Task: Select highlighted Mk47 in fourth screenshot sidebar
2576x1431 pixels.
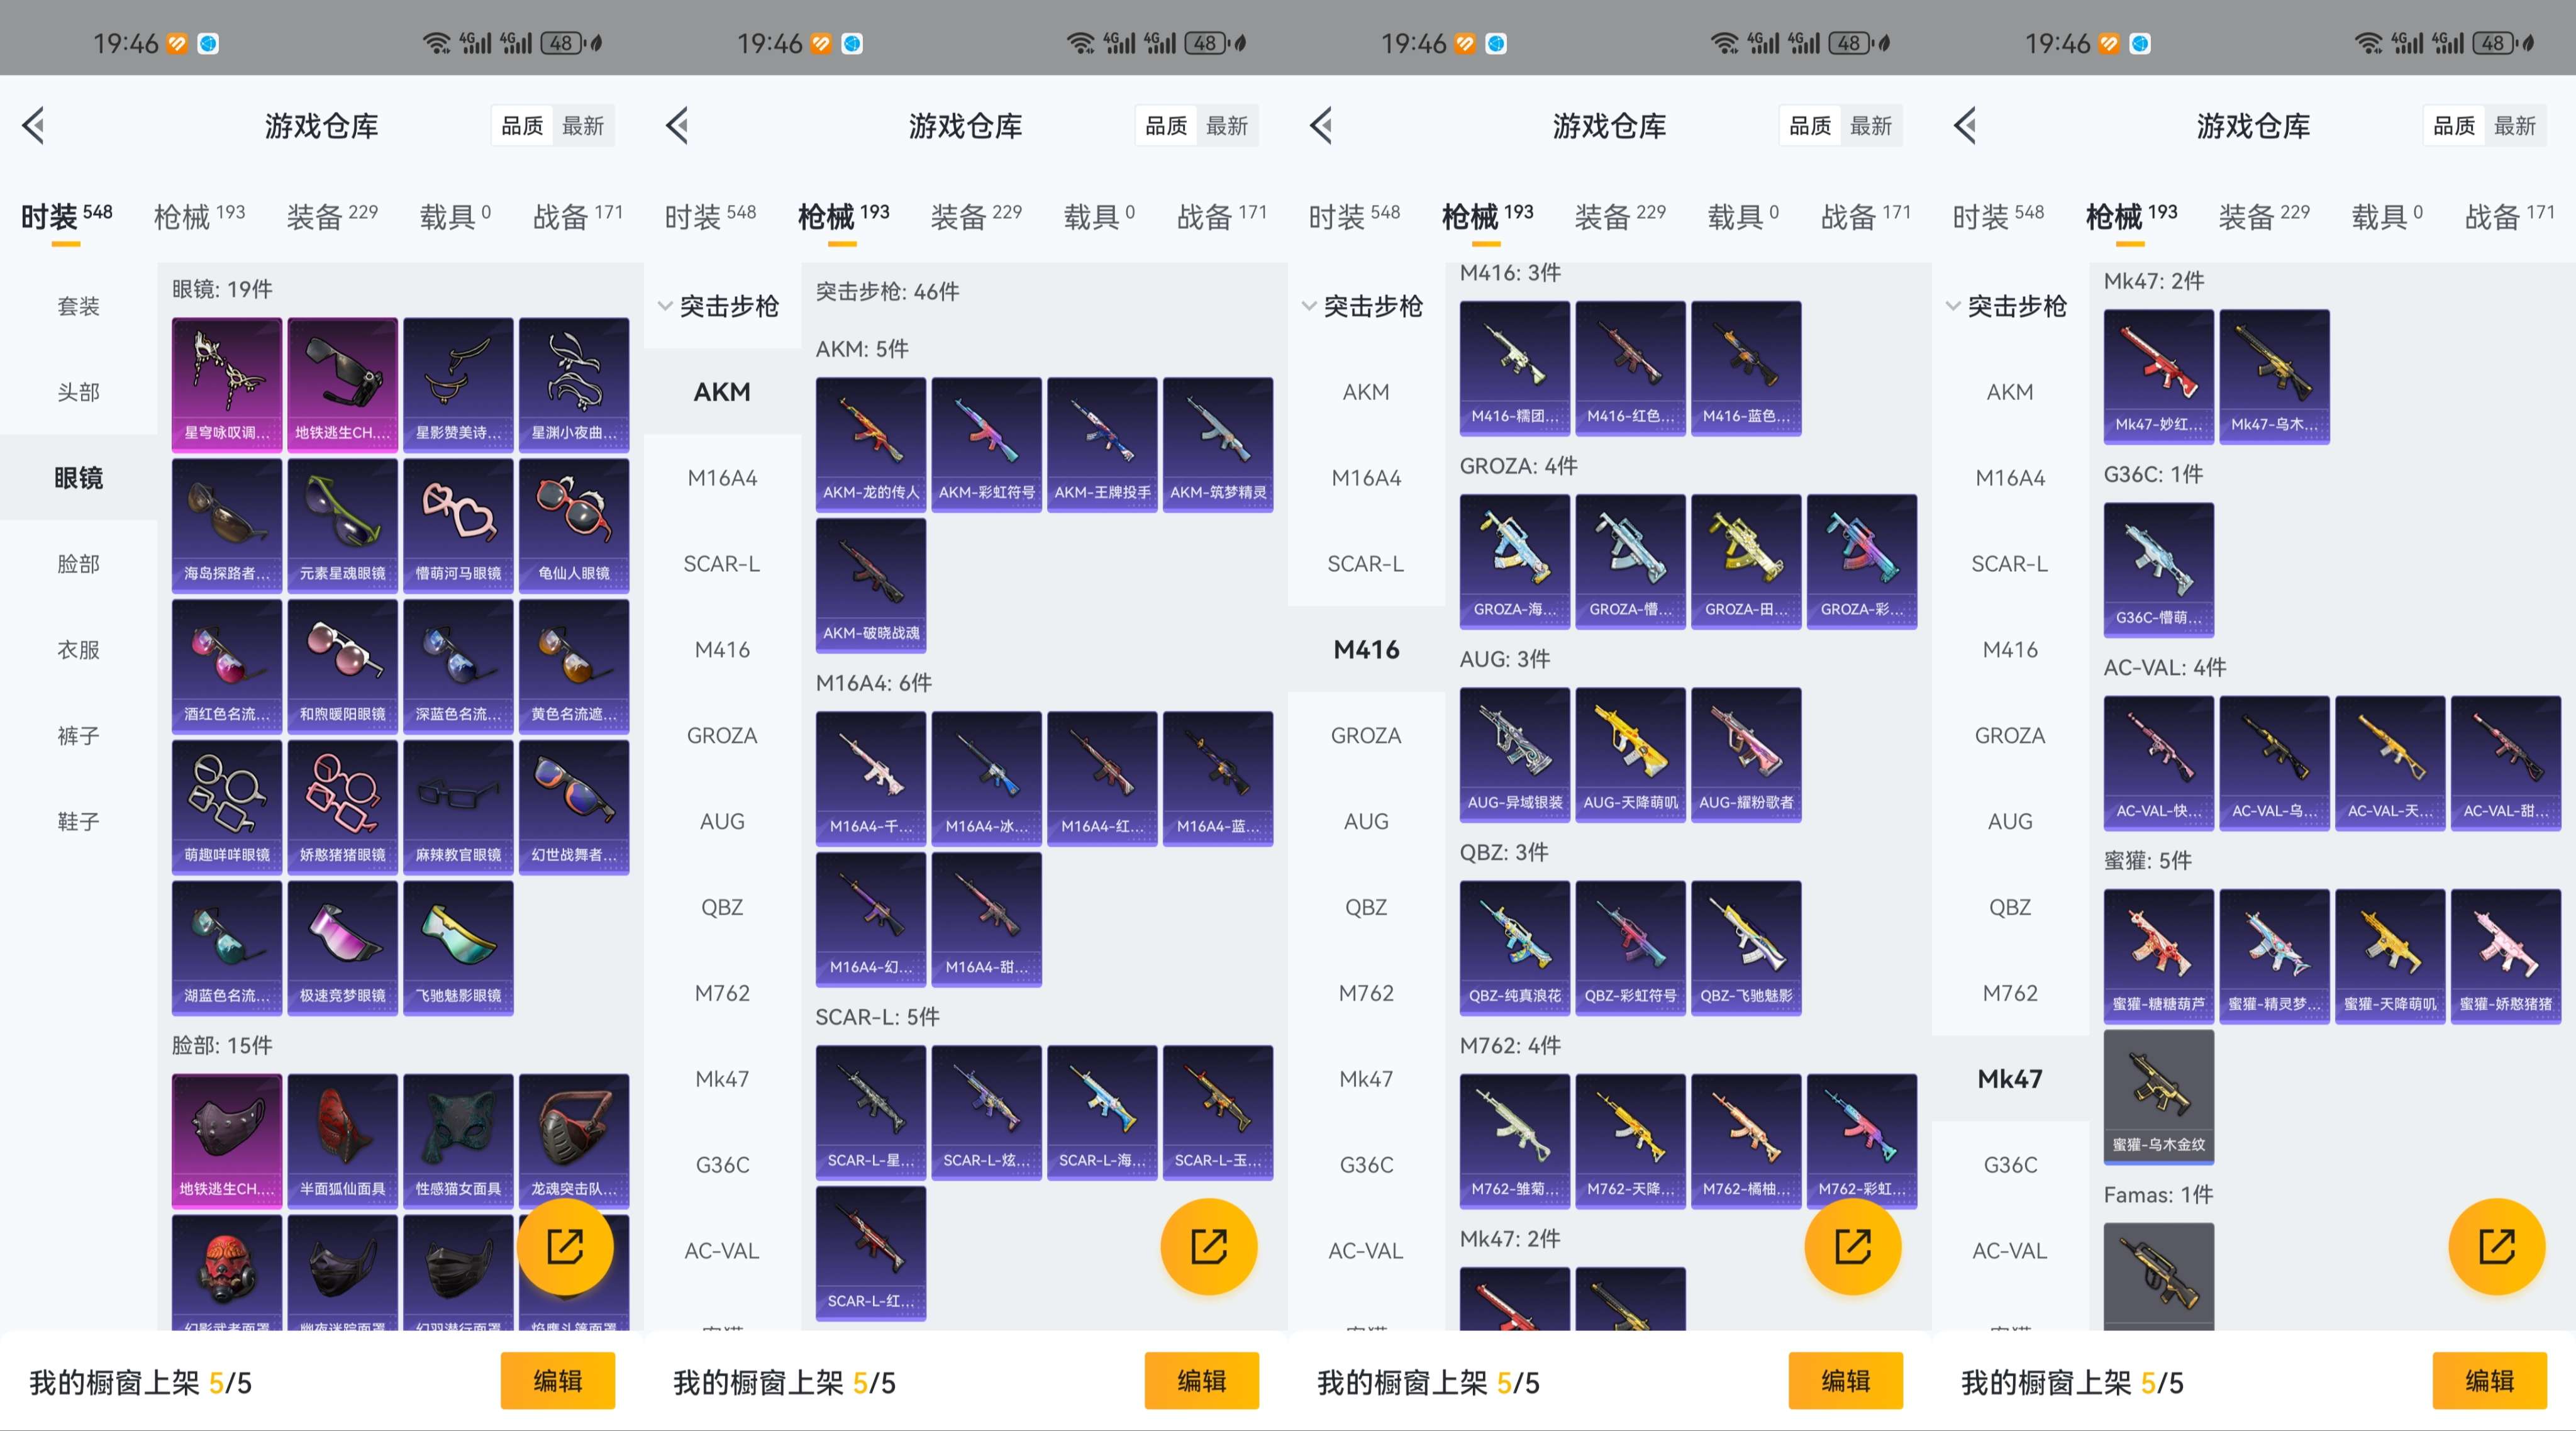Action: (2010, 1079)
